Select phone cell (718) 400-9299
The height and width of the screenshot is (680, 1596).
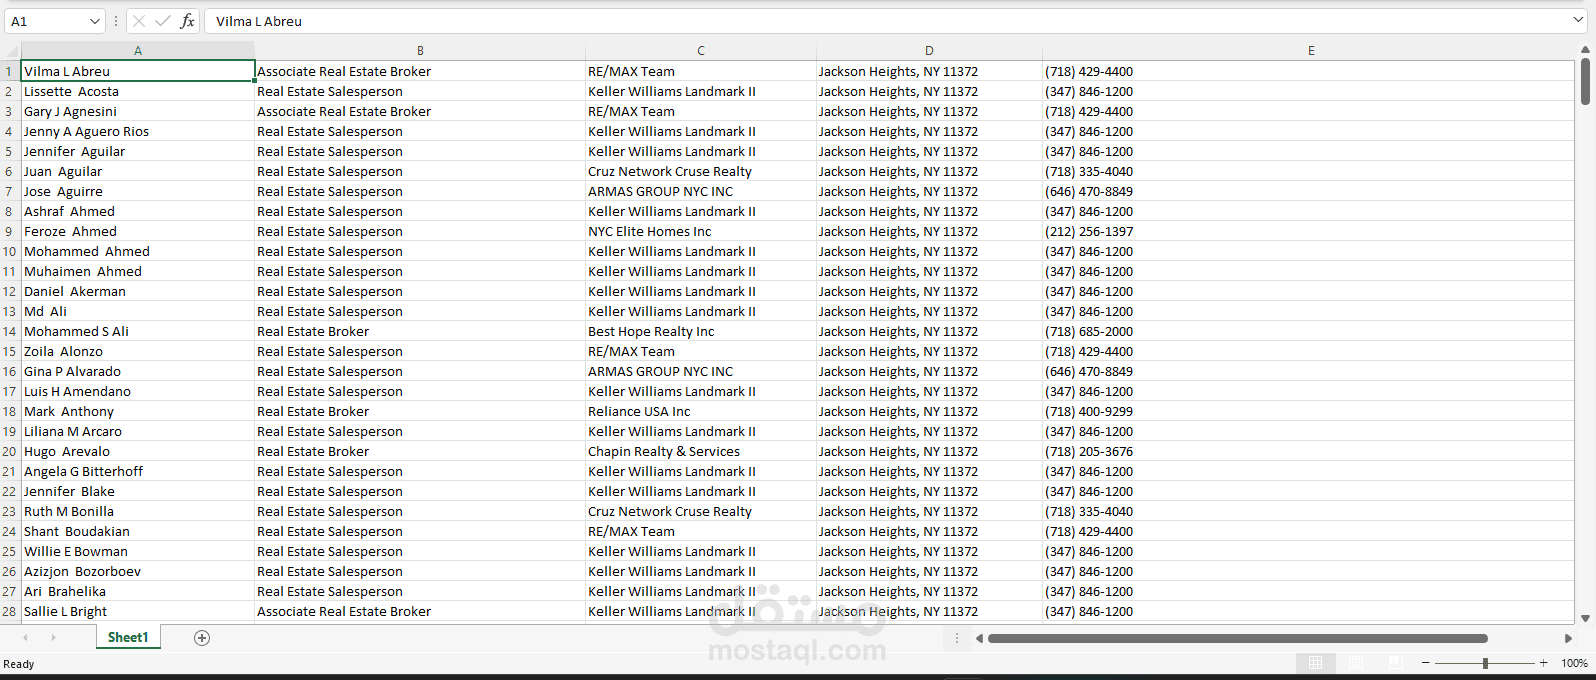click(x=1309, y=411)
